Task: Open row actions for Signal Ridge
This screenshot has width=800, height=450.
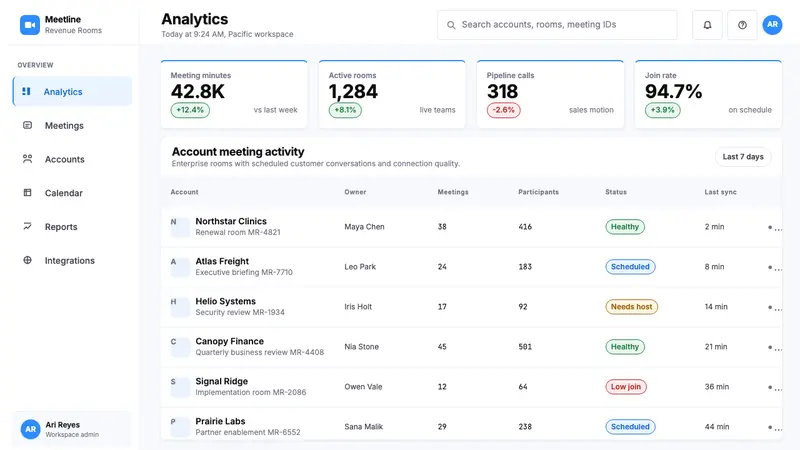Action: coord(774,388)
